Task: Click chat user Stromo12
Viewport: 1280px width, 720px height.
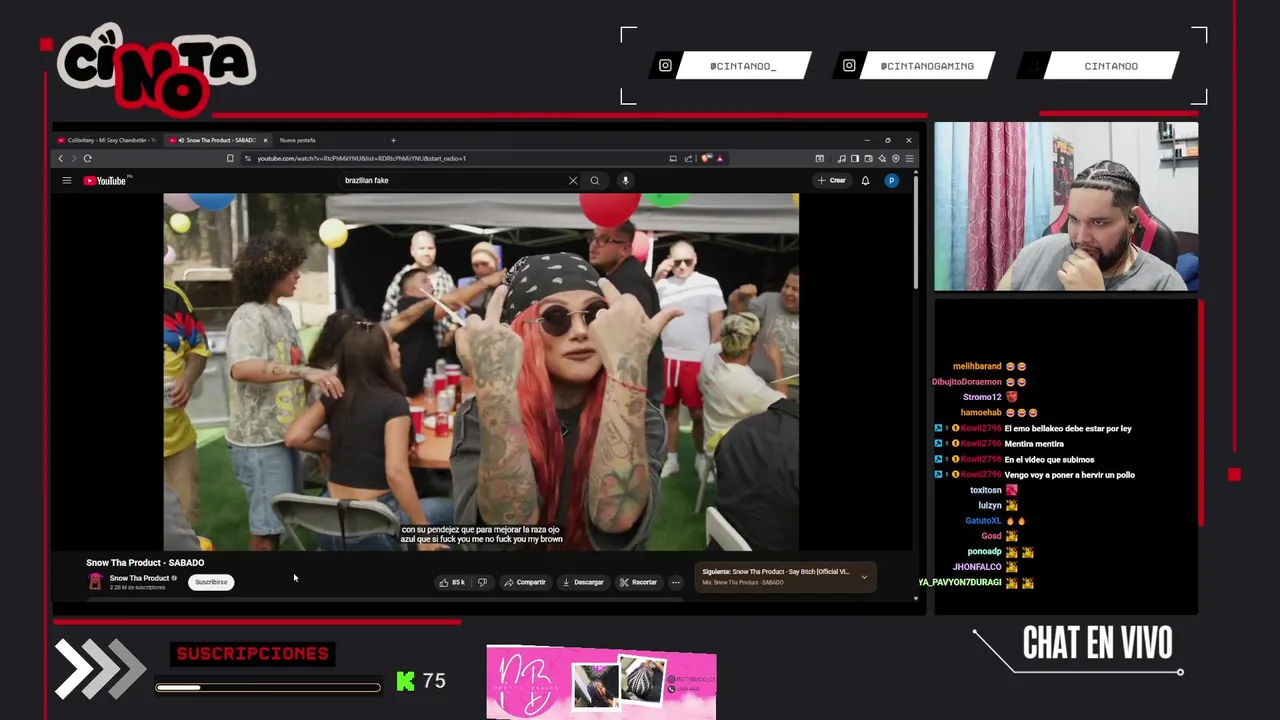Action: point(982,397)
